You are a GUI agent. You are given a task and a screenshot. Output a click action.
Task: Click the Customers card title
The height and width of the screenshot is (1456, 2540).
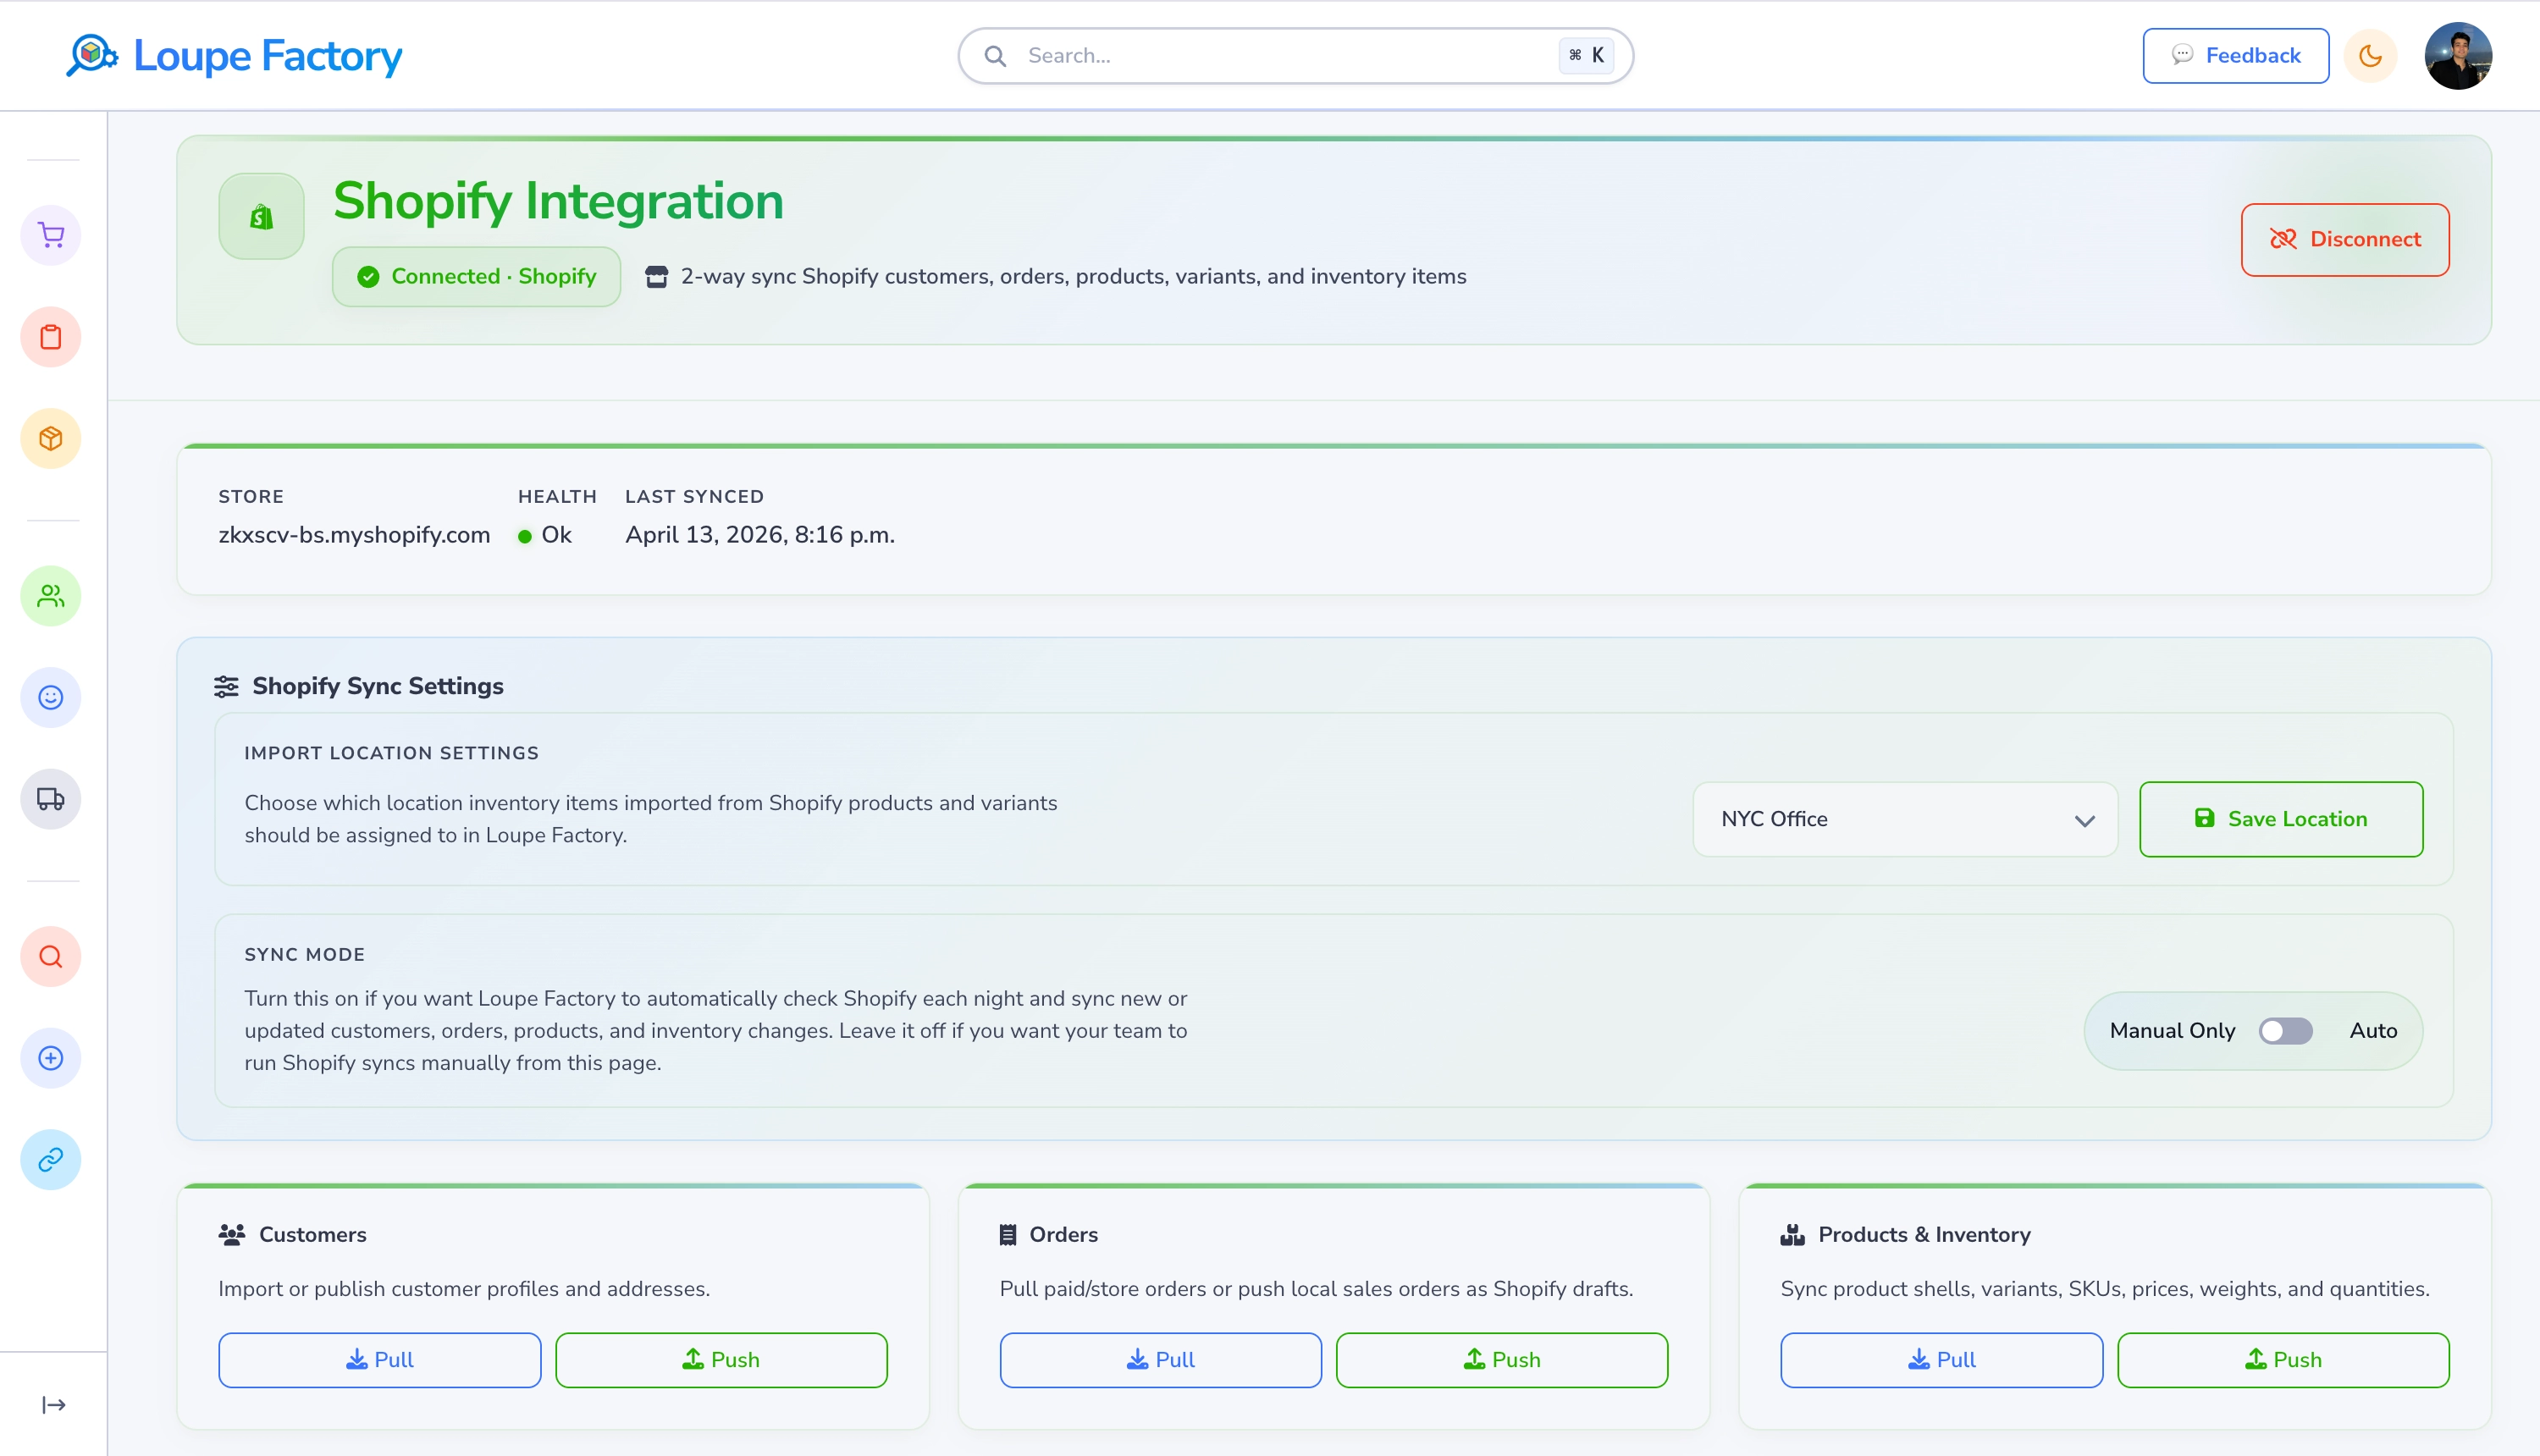[313, 1235]
